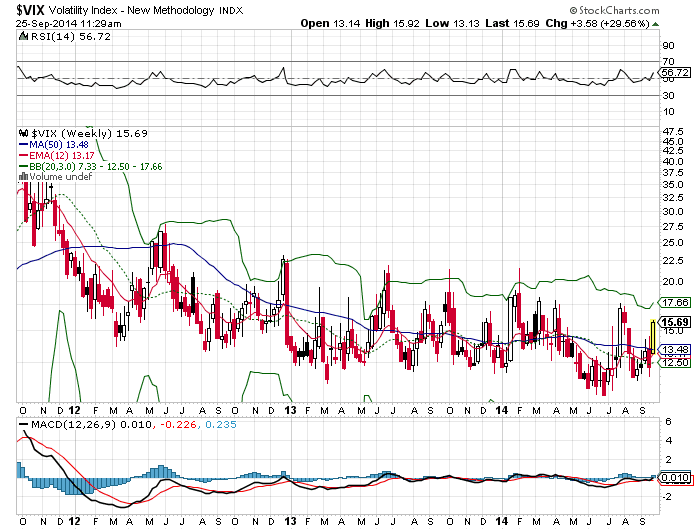Click the 70 level label on RSI axis
The image size is (700, 530).
tap(668, 62)
